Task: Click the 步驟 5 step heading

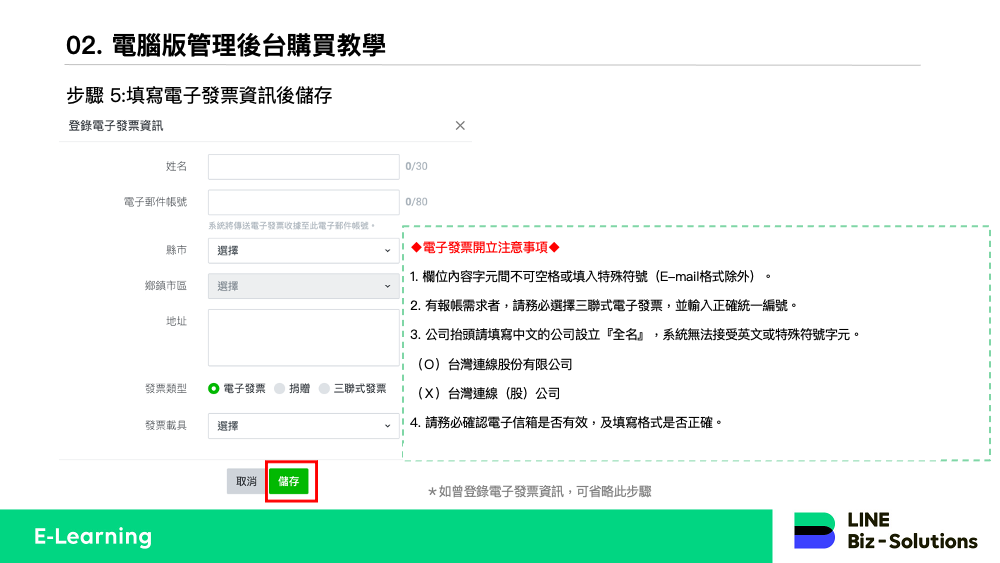Action: [x=199, y=96]
